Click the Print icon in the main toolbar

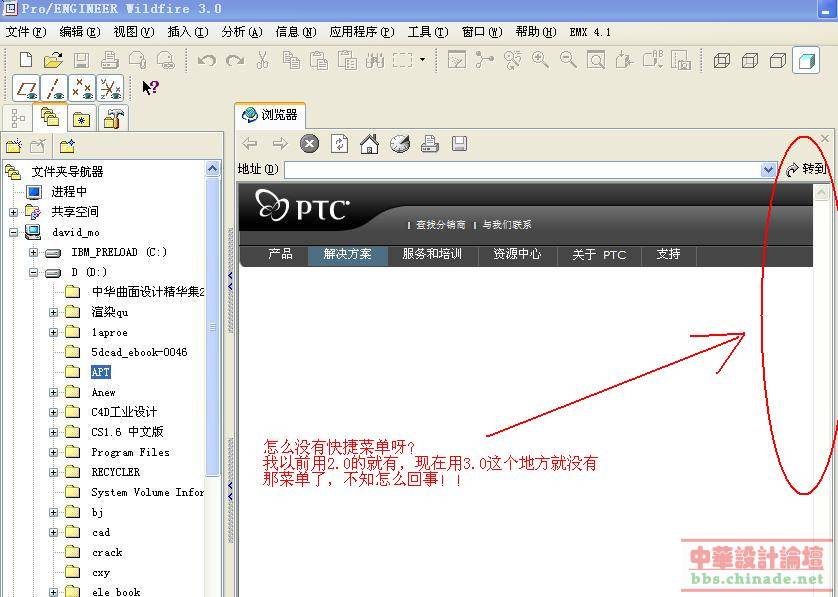(x=110, y=60)
